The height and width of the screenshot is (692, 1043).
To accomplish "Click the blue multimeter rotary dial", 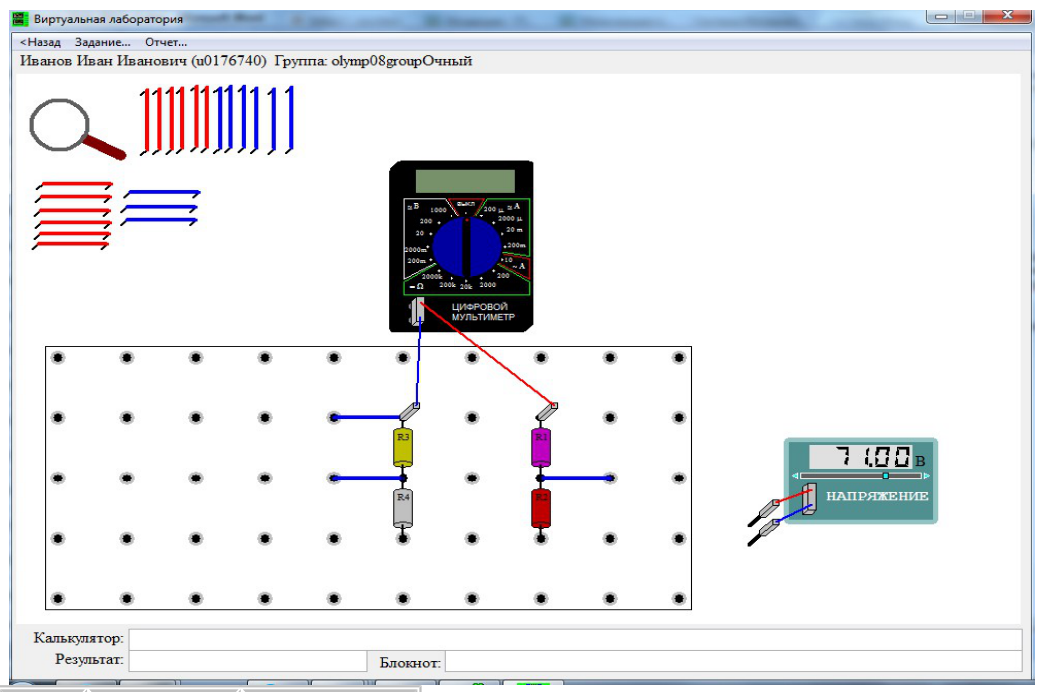I will [x=467, y=248].
